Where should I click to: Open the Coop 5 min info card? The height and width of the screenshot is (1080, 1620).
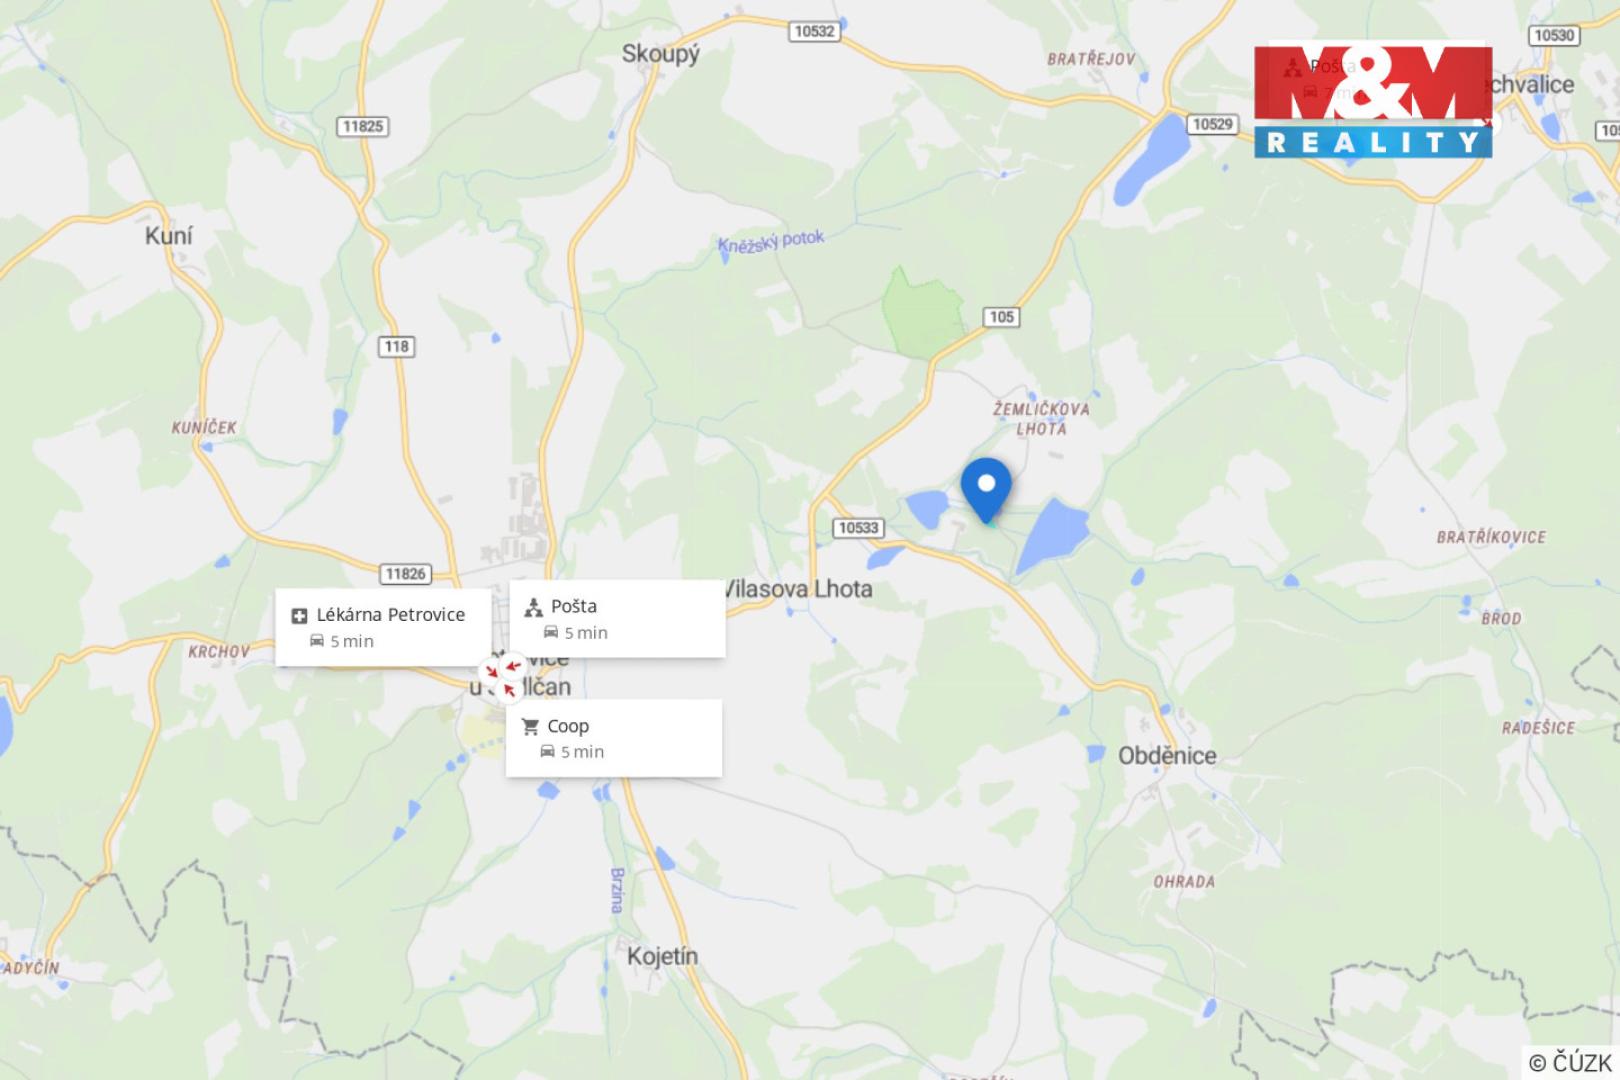tap(614, 738)
